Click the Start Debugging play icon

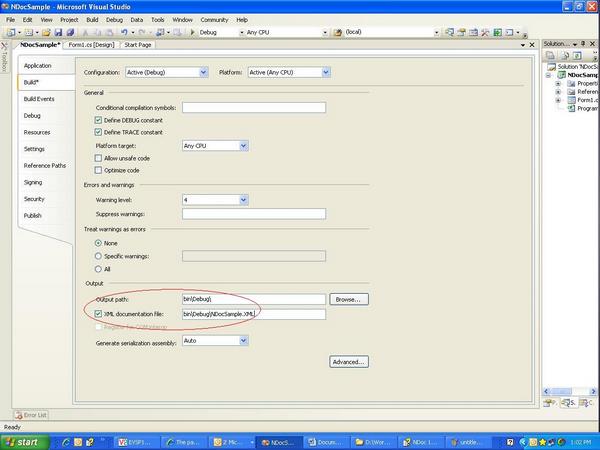pyautogui.click(x=192, y=33)
